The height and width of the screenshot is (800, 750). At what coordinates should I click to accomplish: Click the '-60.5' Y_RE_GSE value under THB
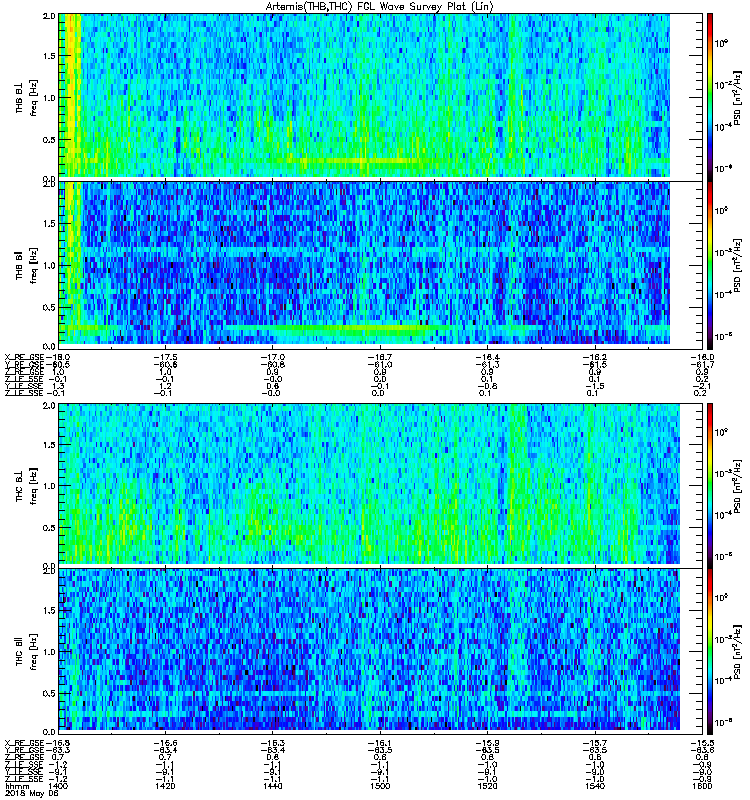click(x=57, y=364)
